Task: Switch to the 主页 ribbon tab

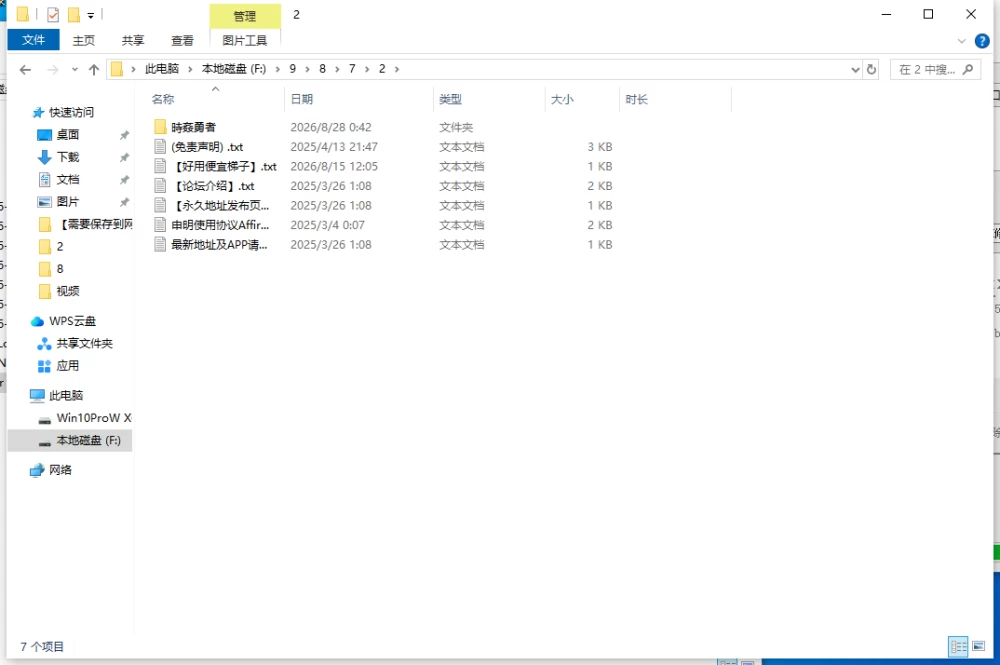Action: [84, 40]
